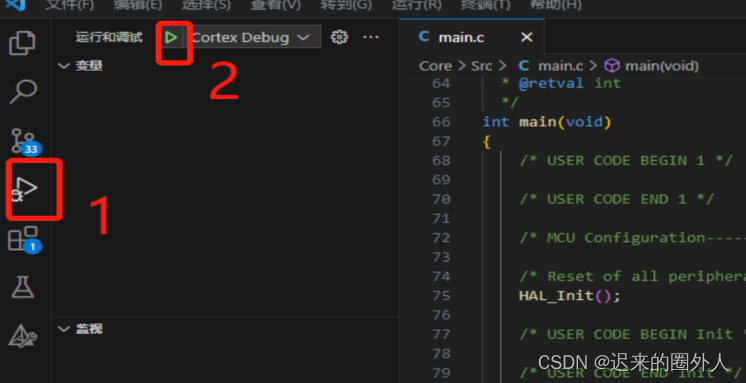Click the Reset of all peripherals comment

coord(632,276)
